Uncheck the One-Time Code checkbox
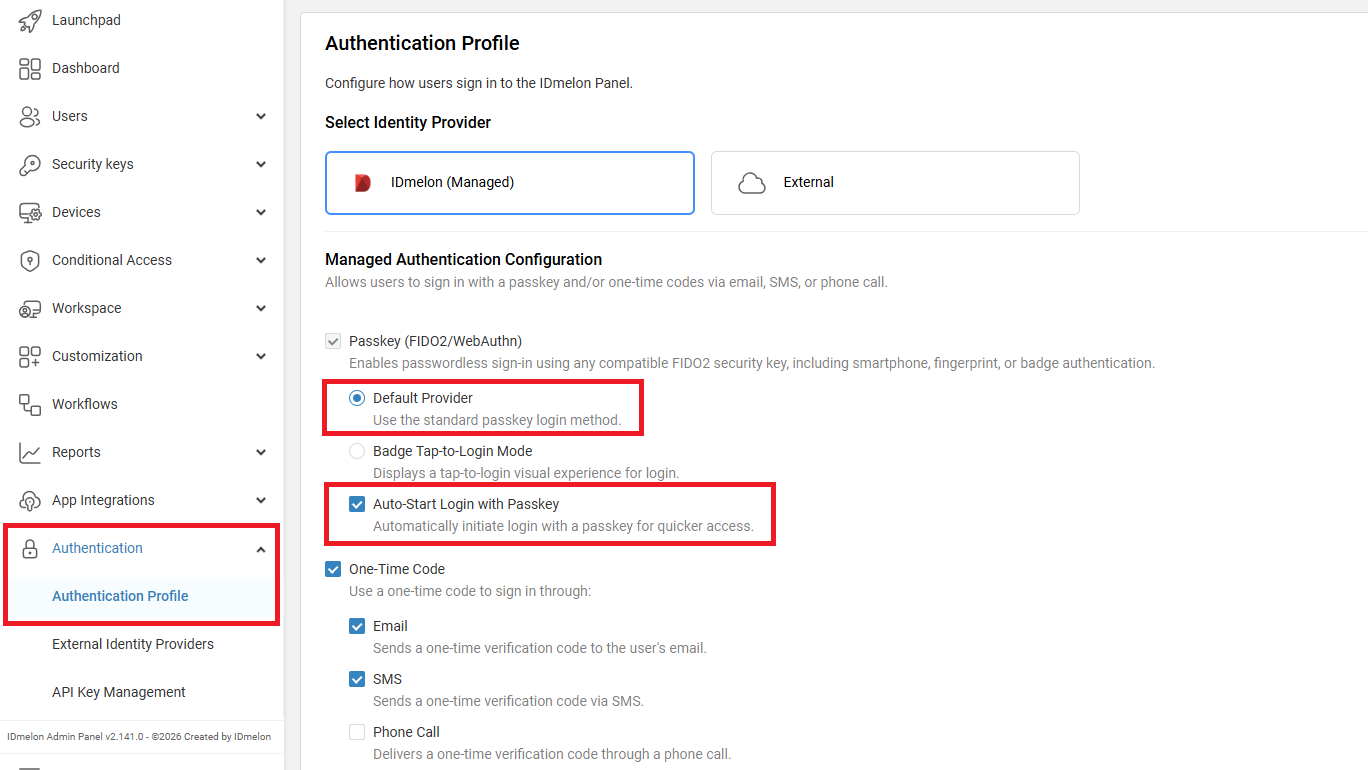 (x=333, y=569)
